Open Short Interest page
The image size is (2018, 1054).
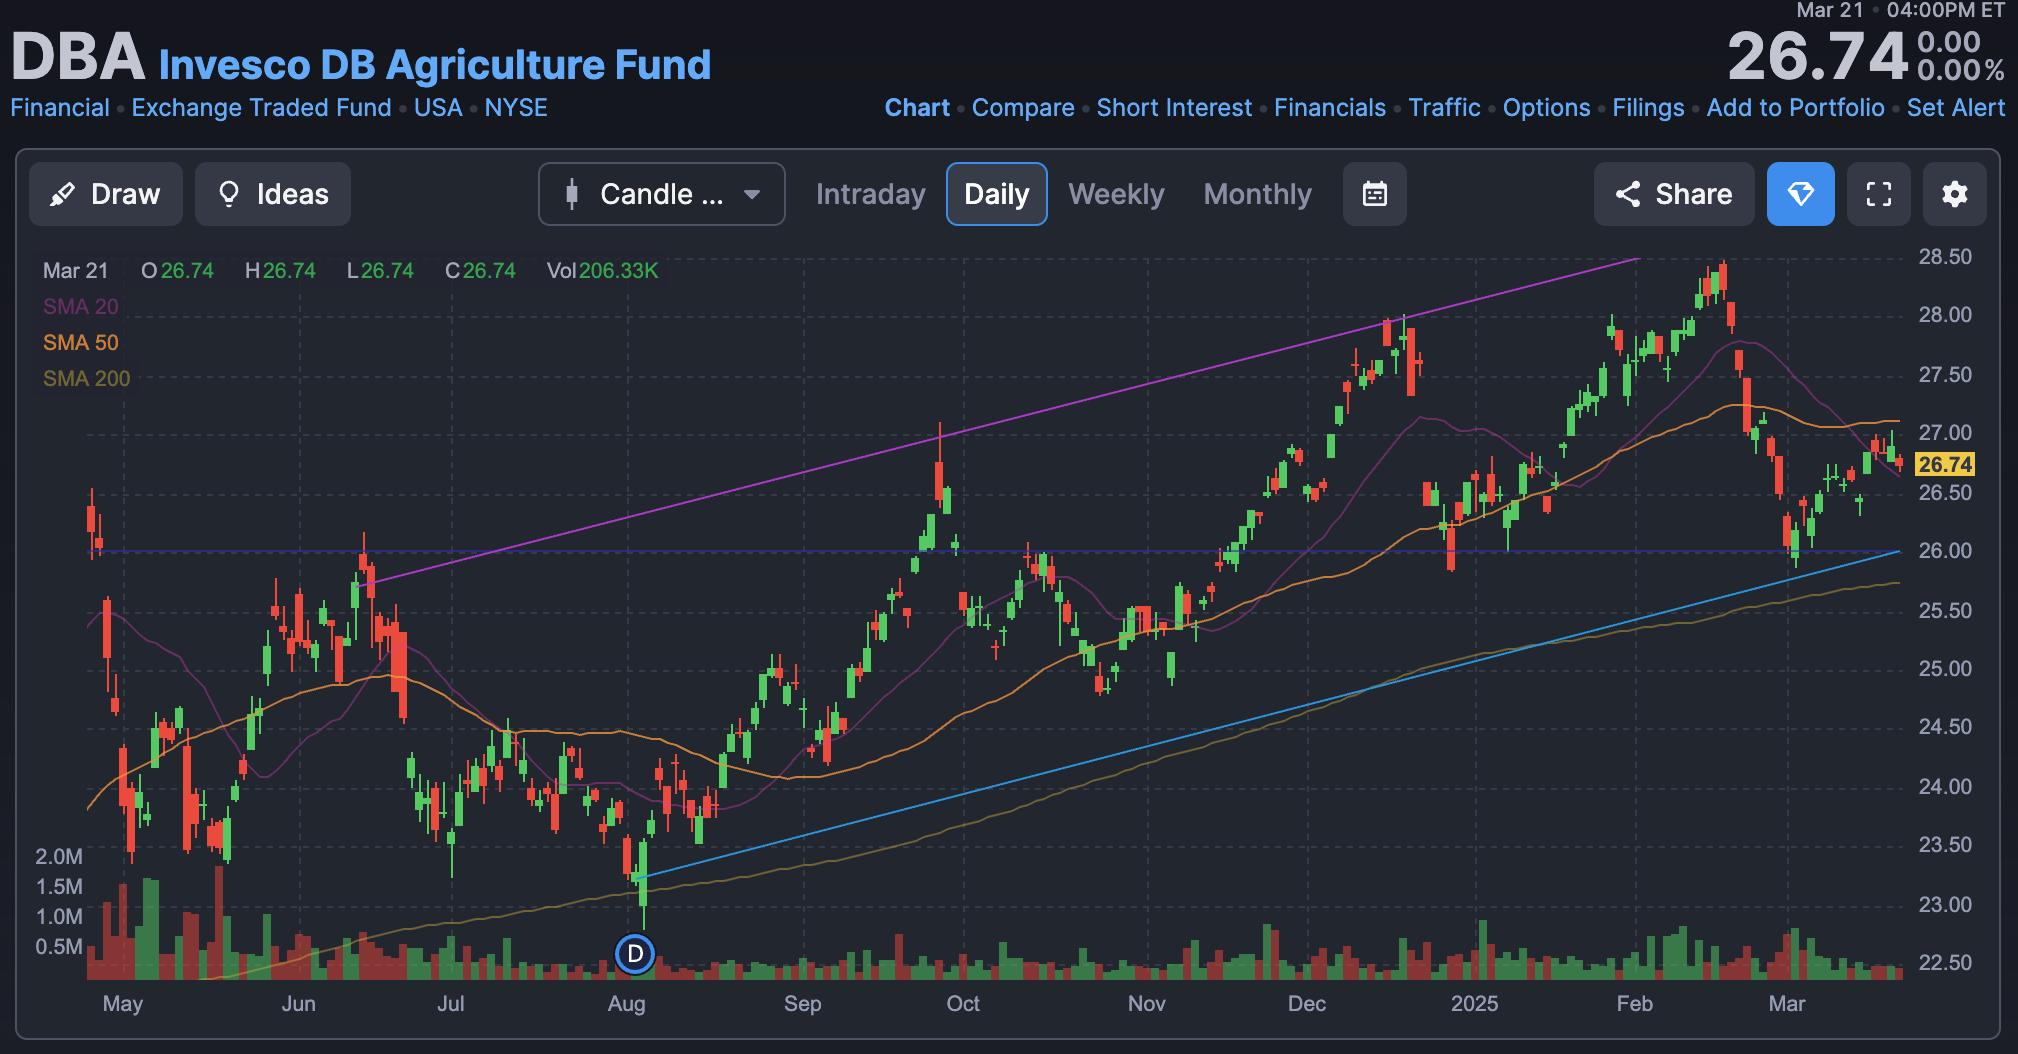1174,108
